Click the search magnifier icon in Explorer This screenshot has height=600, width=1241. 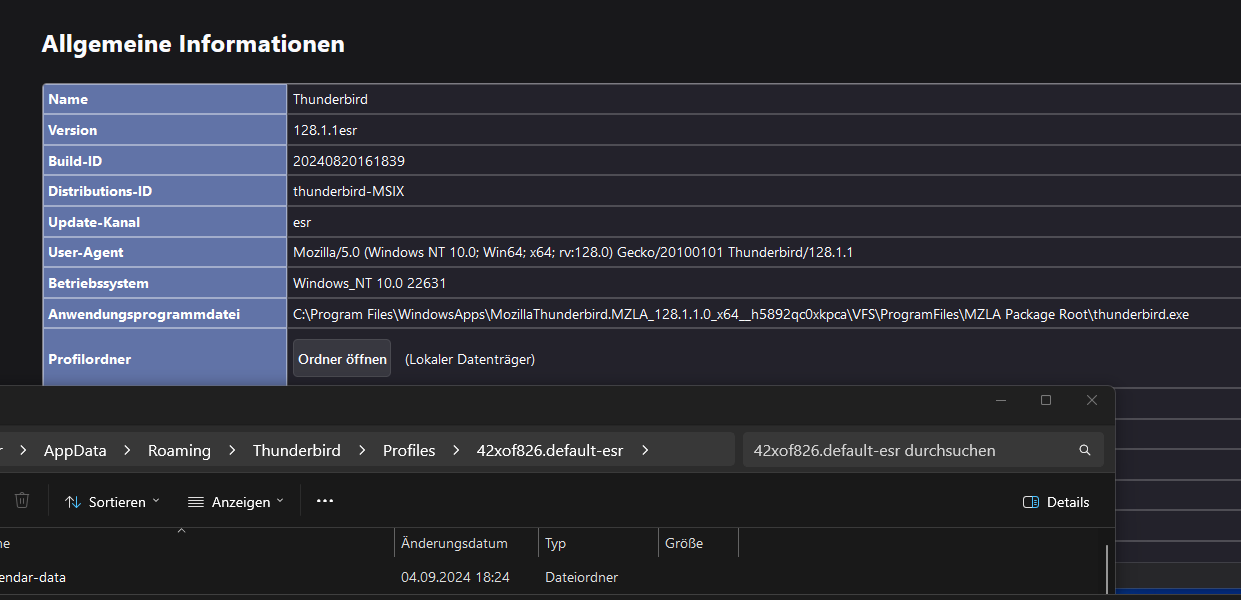[x=1085, y=450]
